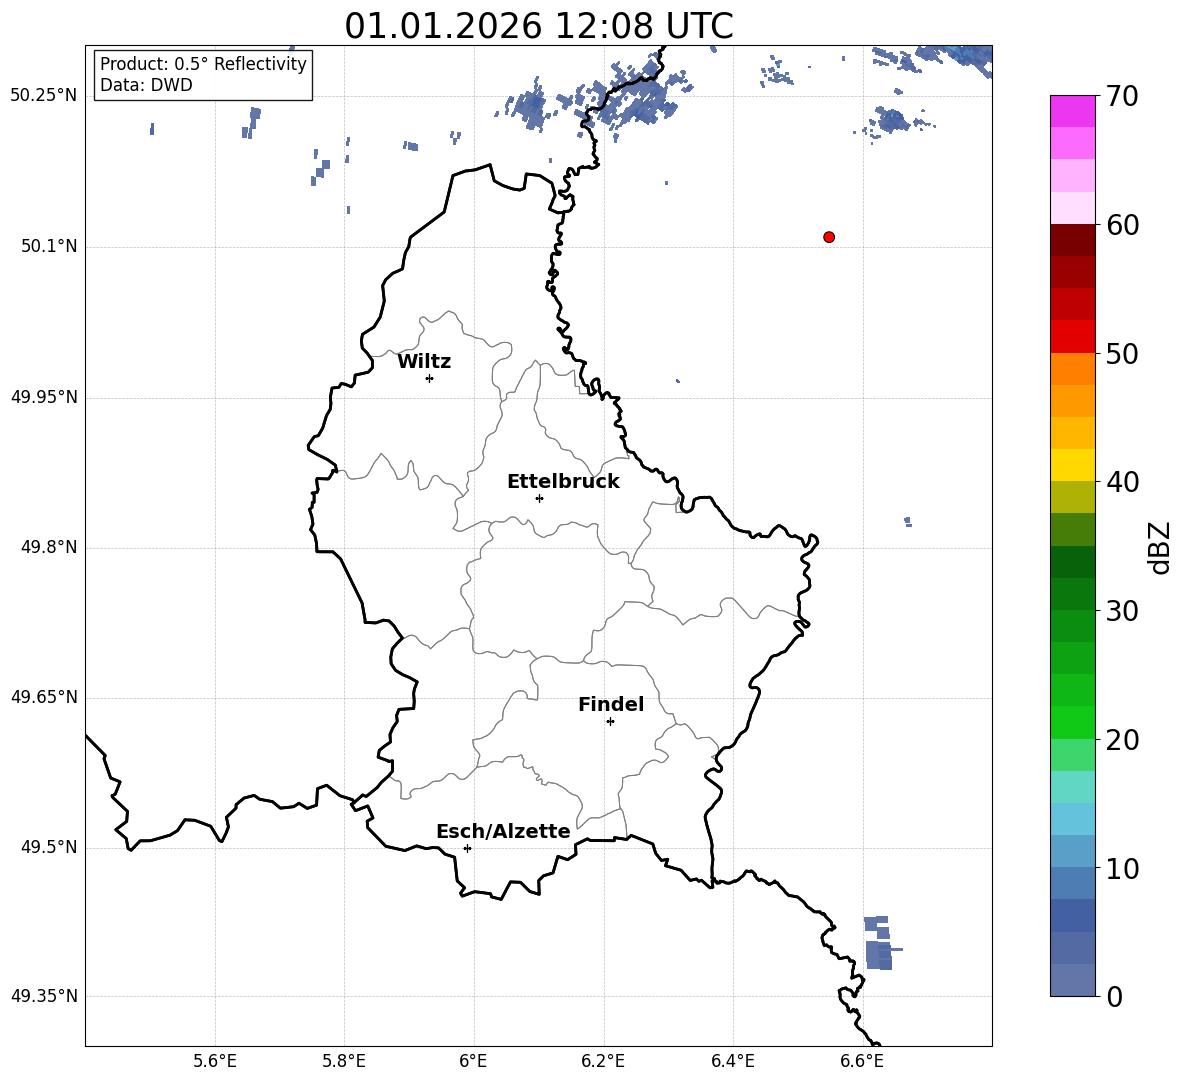Click the 6°E longitude label
The height and width of the screenshot is (1081, 1184).
473,1061
